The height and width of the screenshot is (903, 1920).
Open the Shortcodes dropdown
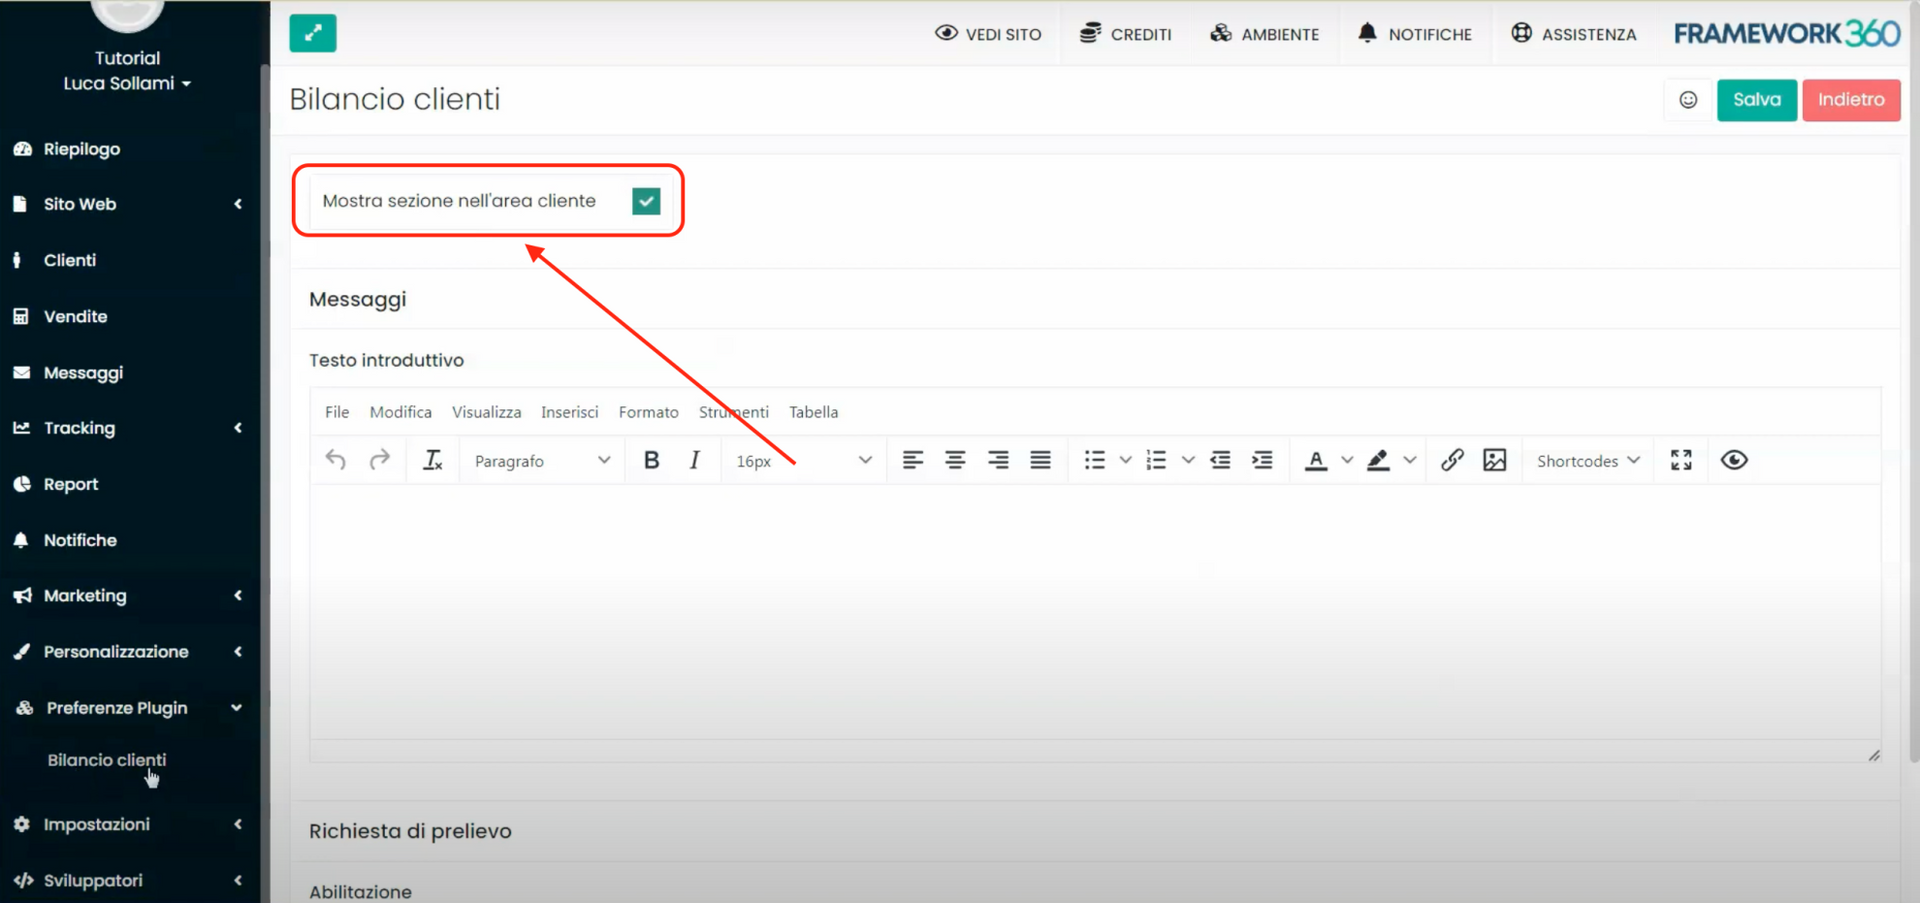point(1586,460)
